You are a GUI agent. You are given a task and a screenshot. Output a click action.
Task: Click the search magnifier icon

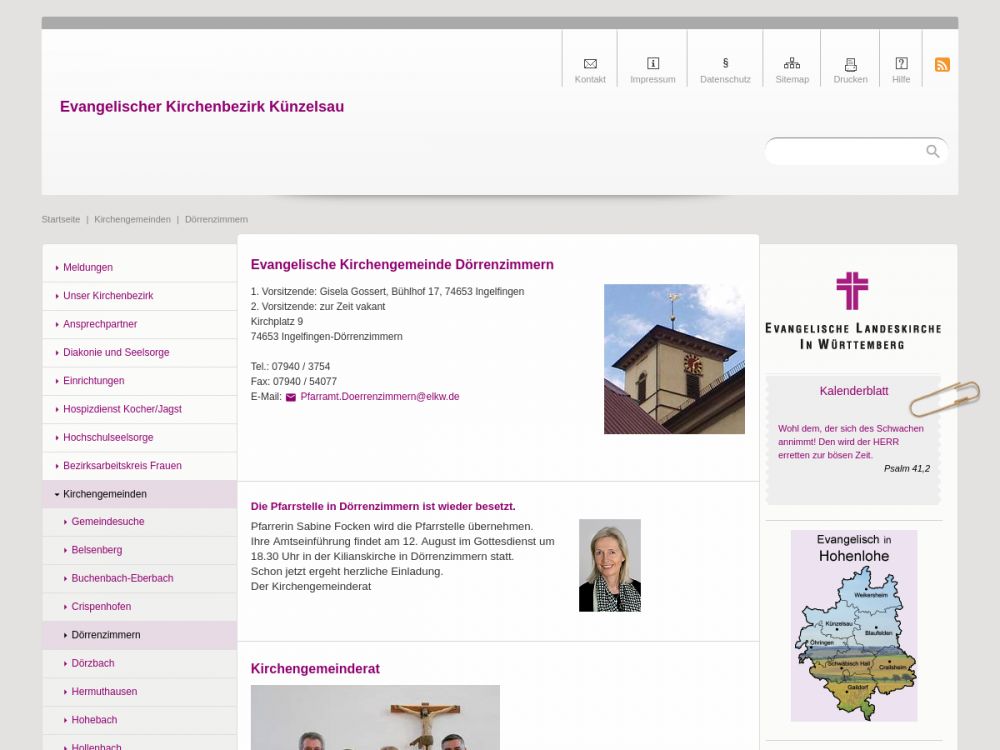[933, 152]
